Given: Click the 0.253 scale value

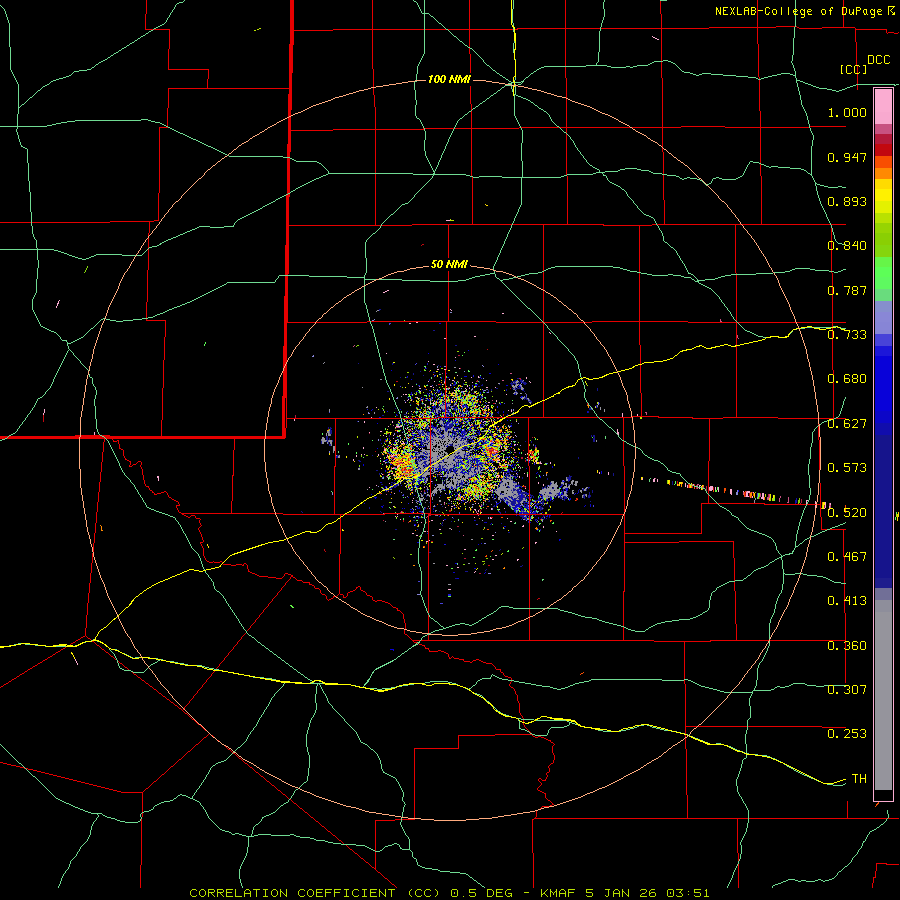Looking at the screenshot, I should pyautogui.click(x=847, y=734).
